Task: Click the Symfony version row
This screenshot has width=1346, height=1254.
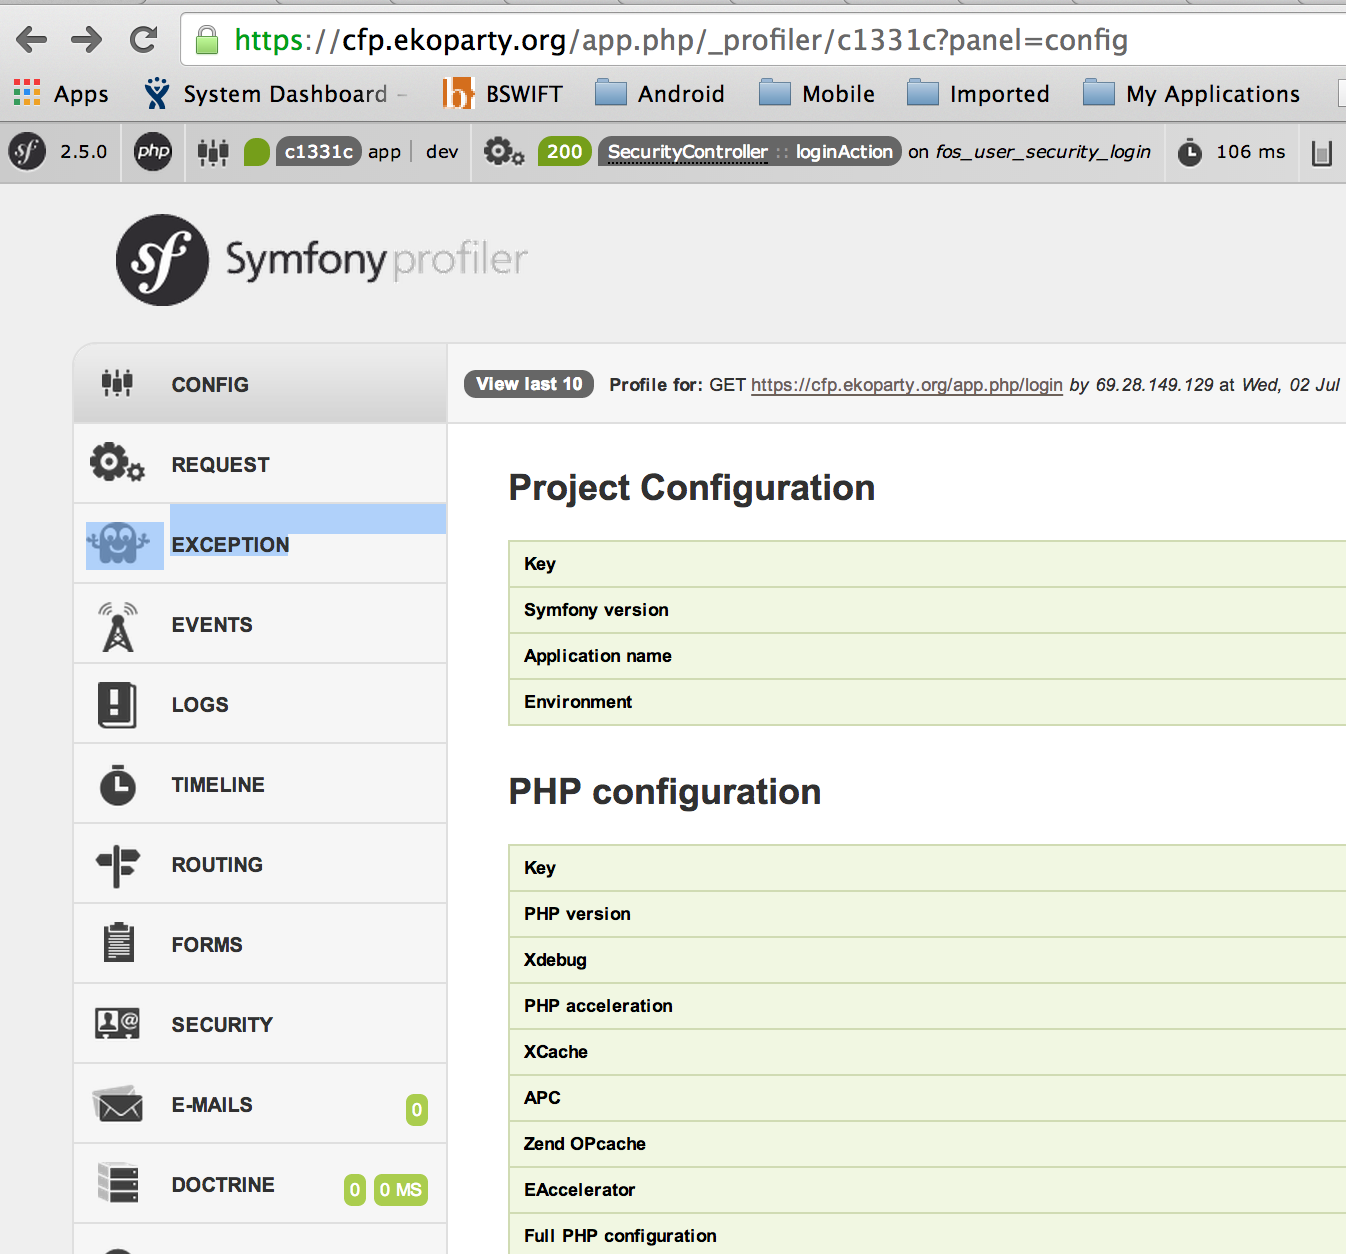Action: tap(927, 610)
